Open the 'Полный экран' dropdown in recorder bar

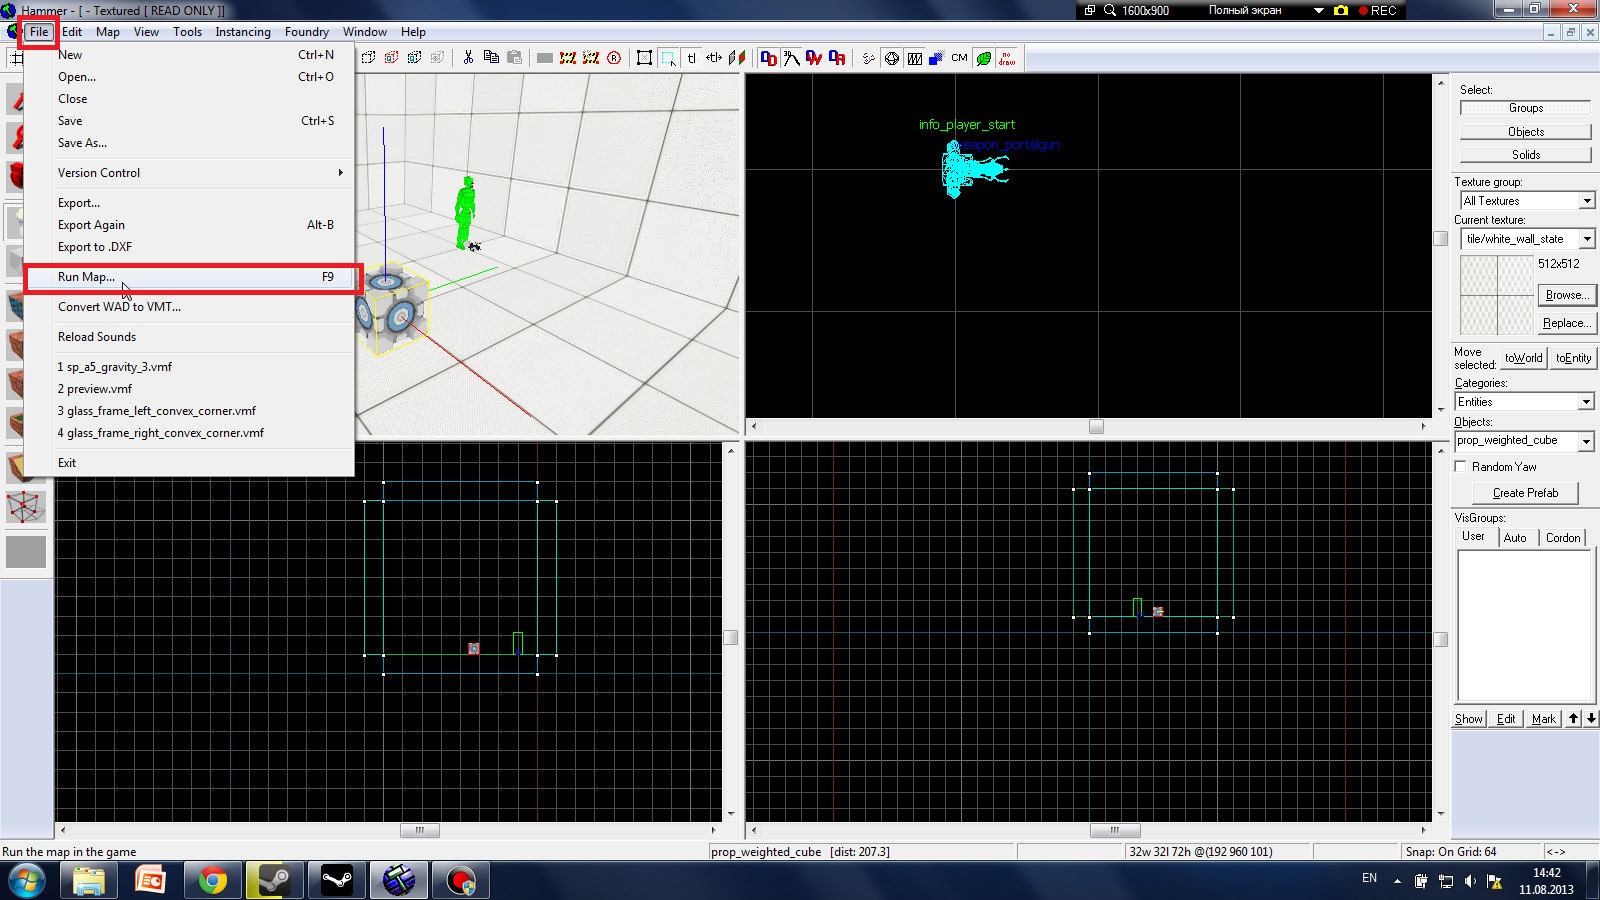tap(1319, 10)
